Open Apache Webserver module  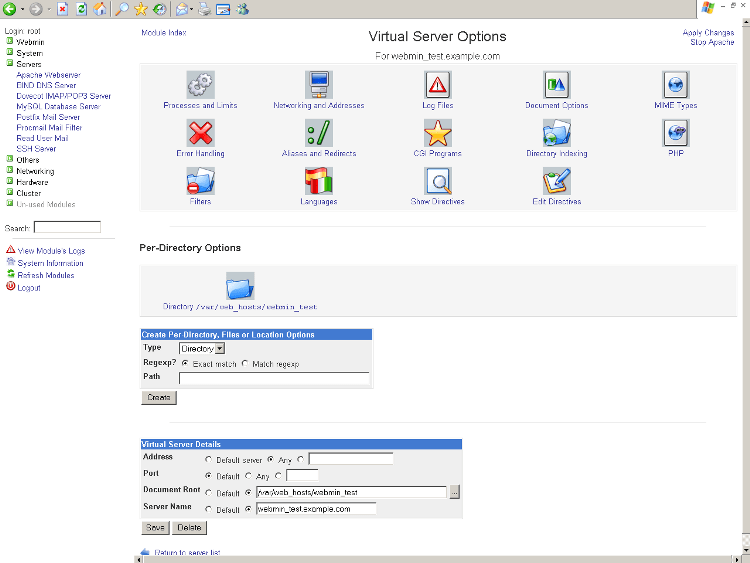[x=48, y=75]
